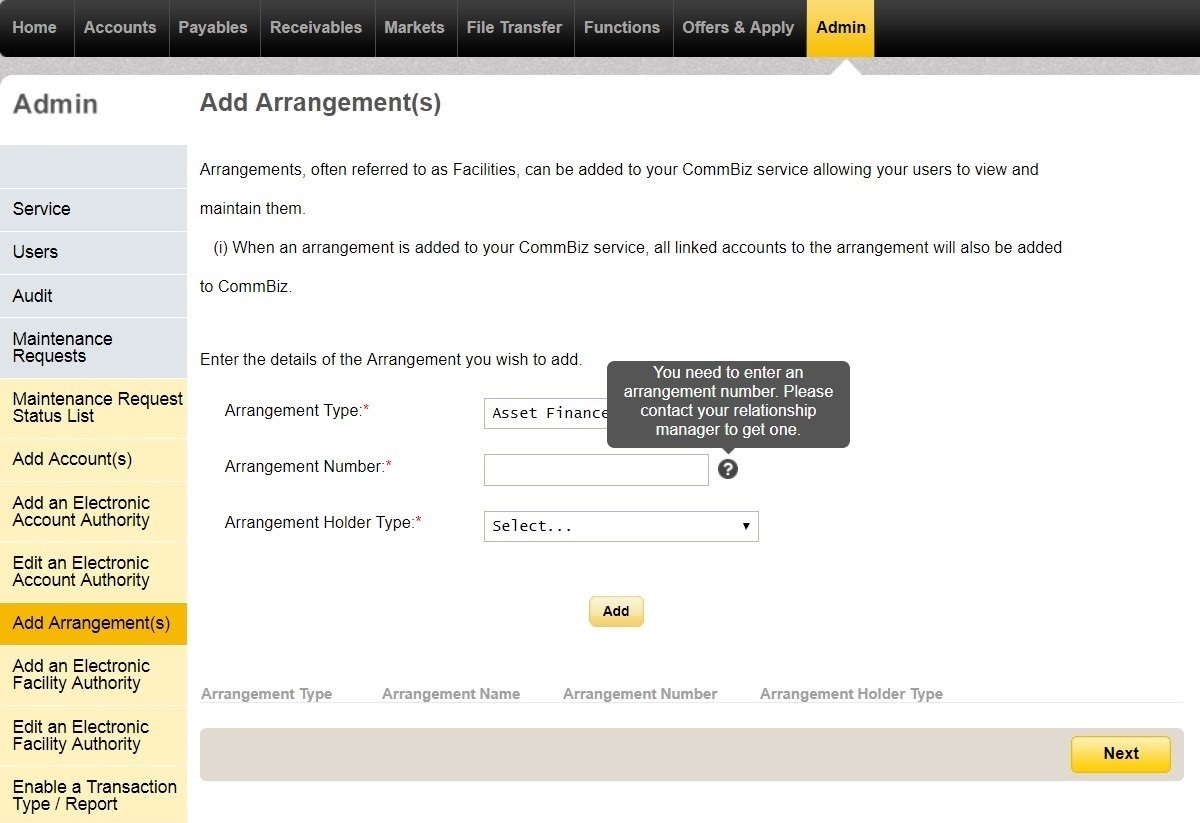Viewport: 1200px width, 823px height.
Task: Switch to the Receivables tab
Action: pyautogui.click(x=316, y=28)
